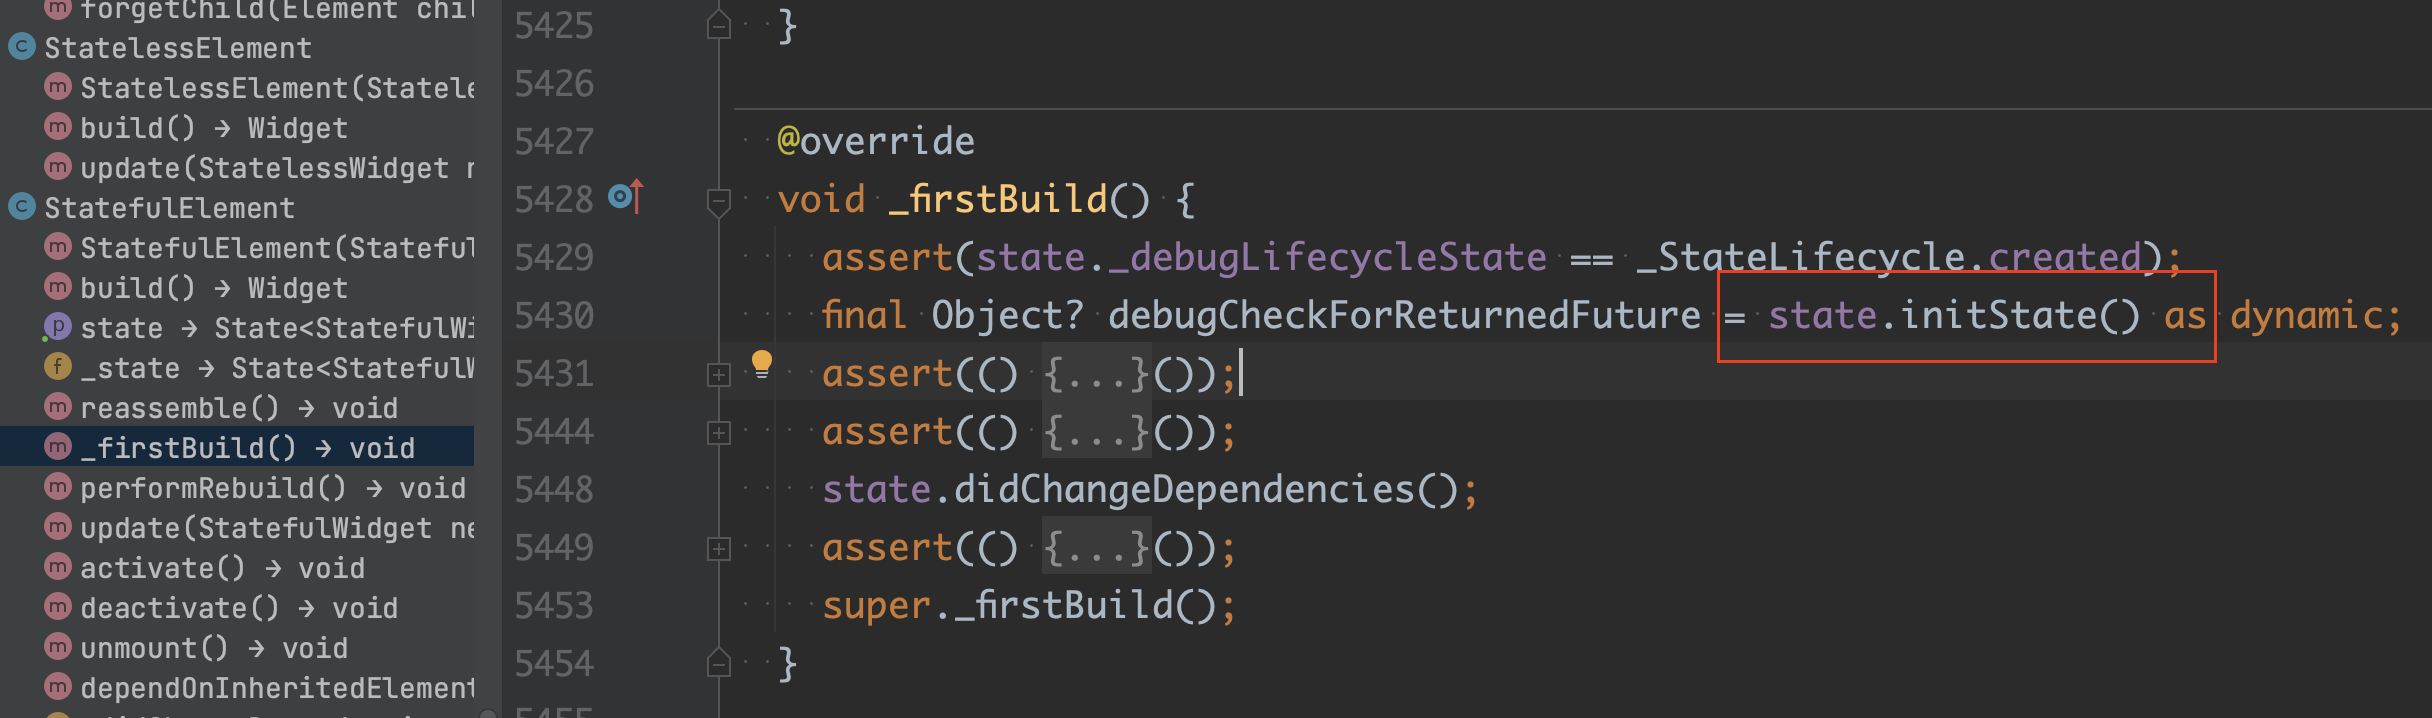This screenshot has width=2432, height=718.
Task: Expand the folded assert block on line 5449
Action: 718,549
